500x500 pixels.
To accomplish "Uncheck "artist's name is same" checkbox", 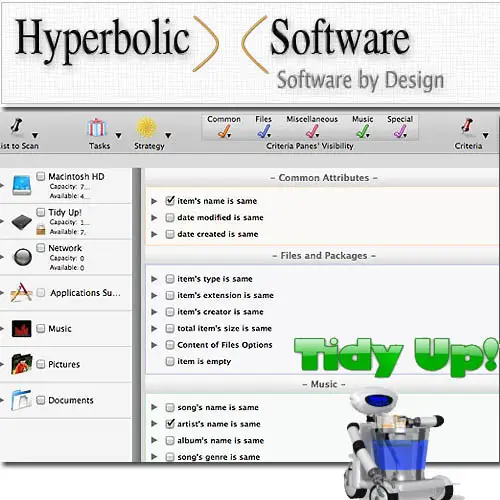I will point(170,424).
